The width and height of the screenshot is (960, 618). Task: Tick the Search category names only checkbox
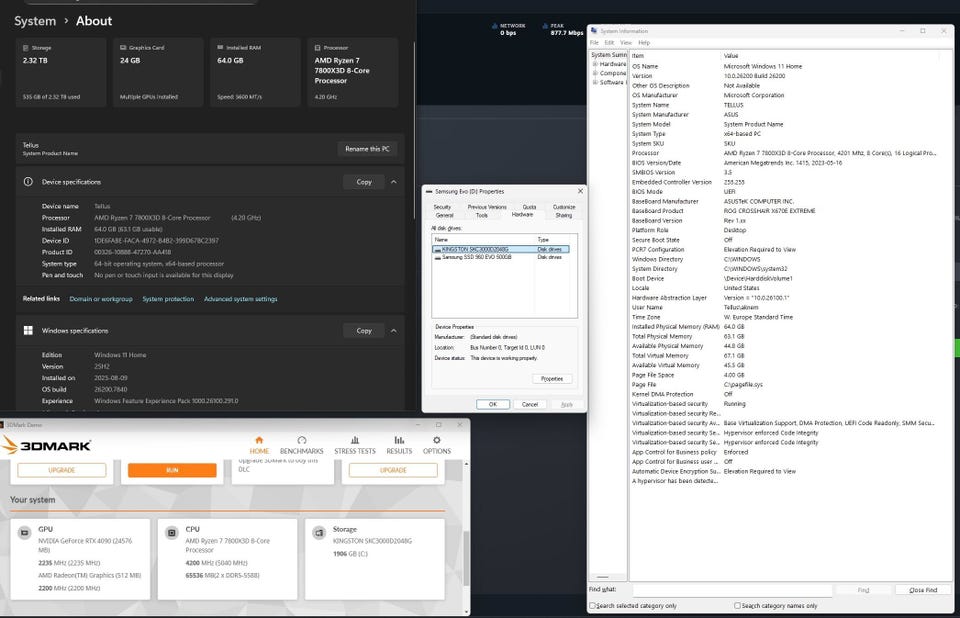pyautogui.click(x=738, y=606)
